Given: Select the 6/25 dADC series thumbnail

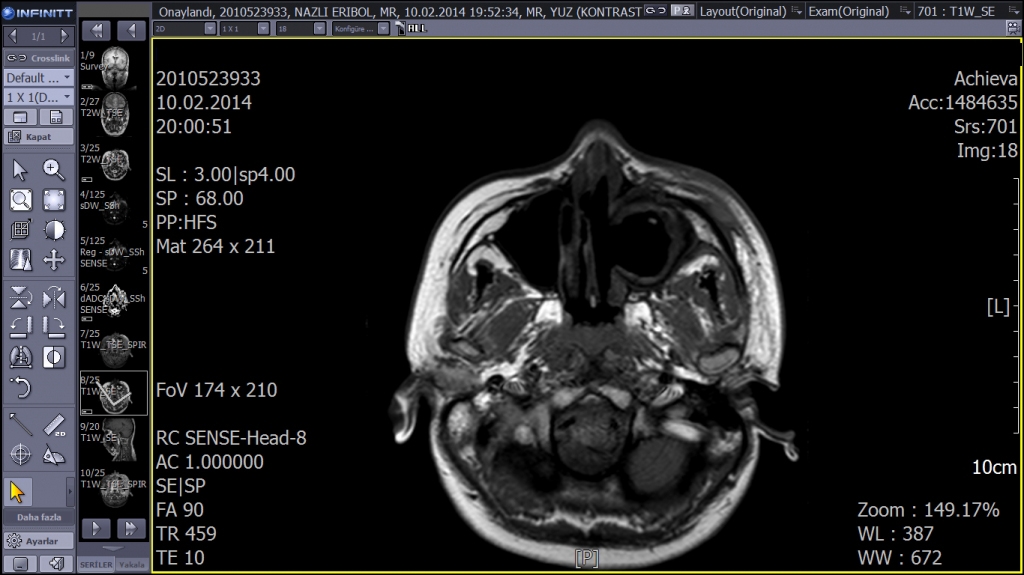Looking at the screenshot, I should tap(114, 301).
